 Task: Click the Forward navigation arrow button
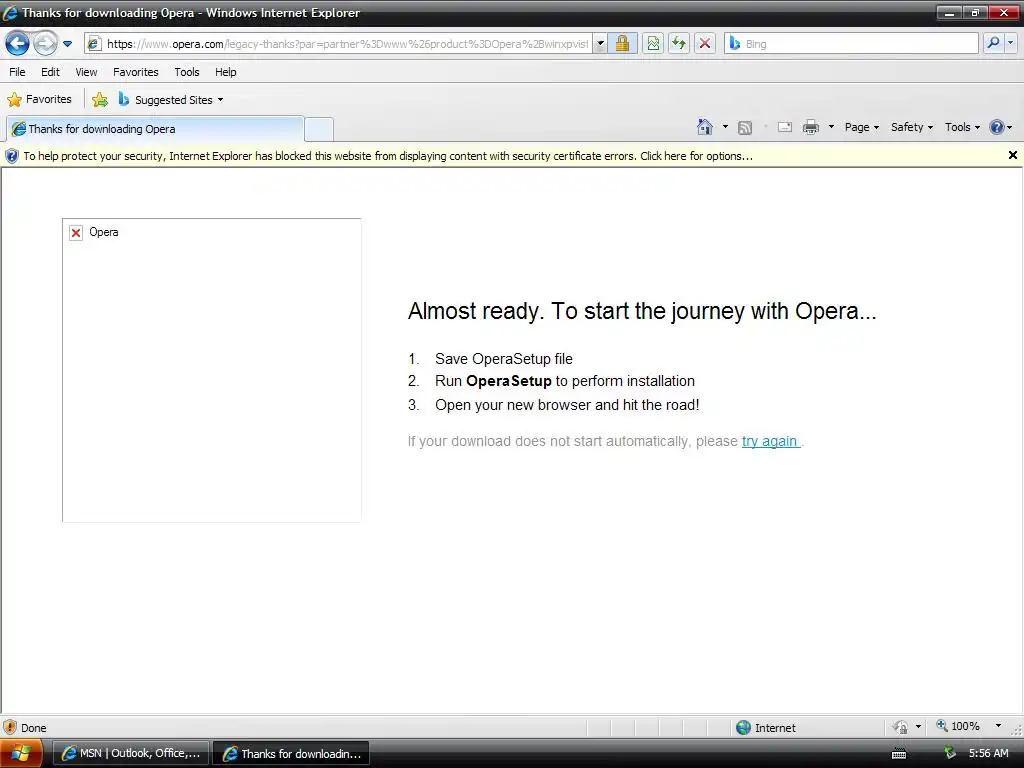tap(45, 44)
